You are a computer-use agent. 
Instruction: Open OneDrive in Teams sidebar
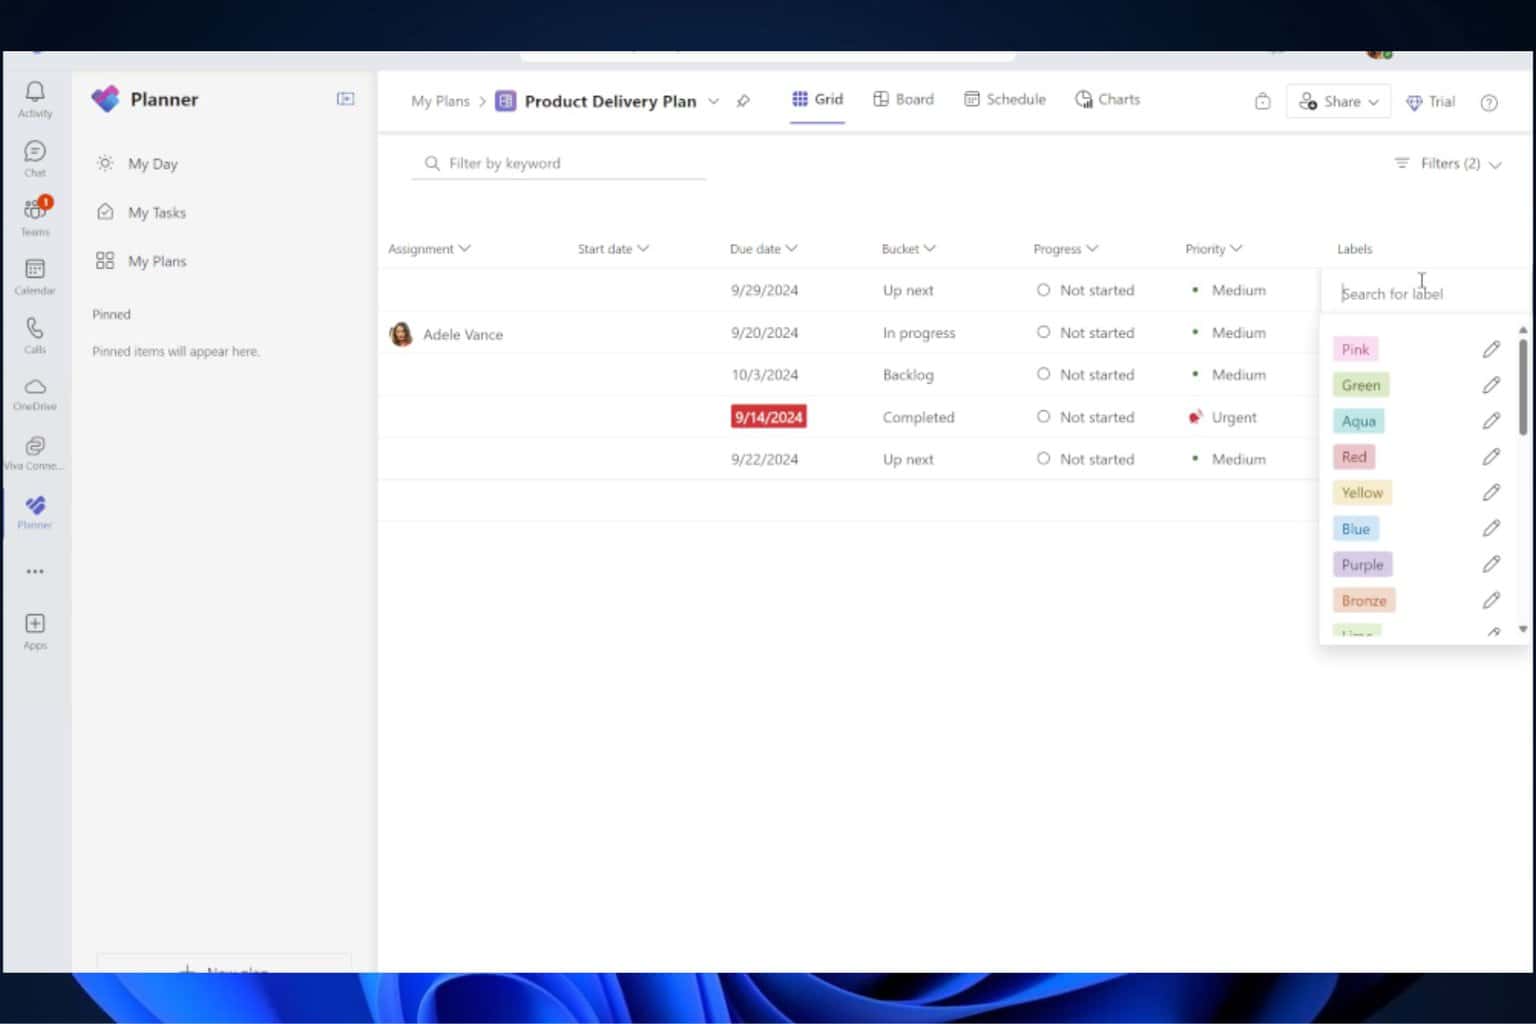click(x=35, y=393)
